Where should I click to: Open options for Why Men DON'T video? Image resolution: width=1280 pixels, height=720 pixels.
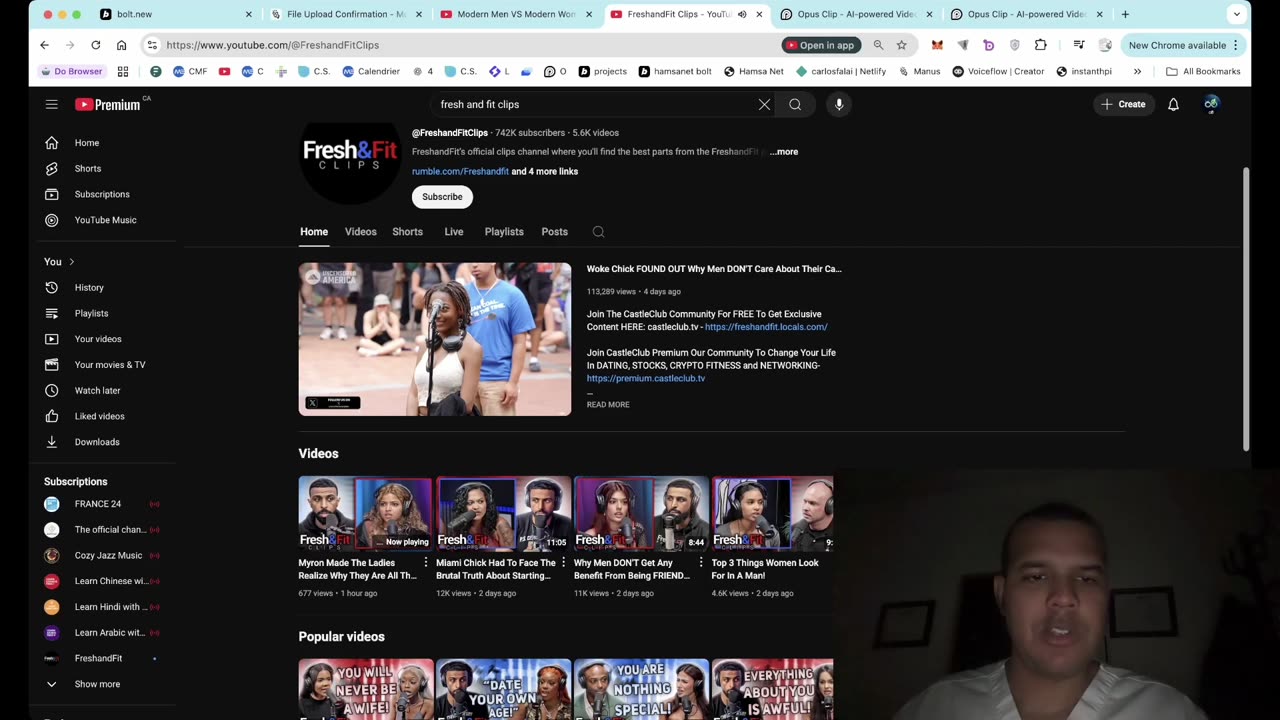[701, 563]
